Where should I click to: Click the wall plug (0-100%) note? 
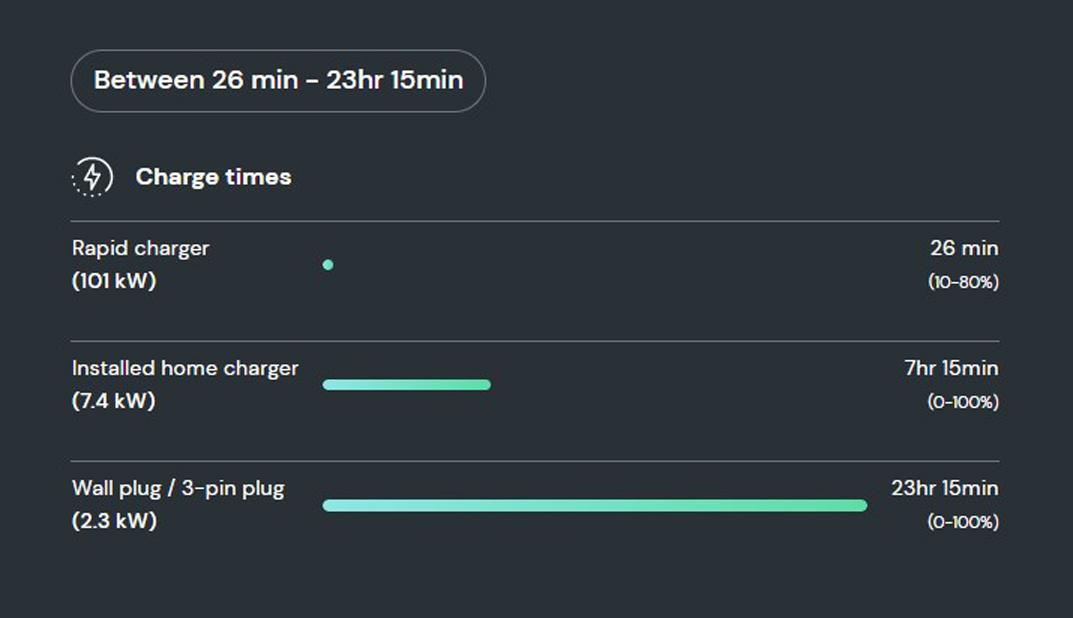coord(963,522)
